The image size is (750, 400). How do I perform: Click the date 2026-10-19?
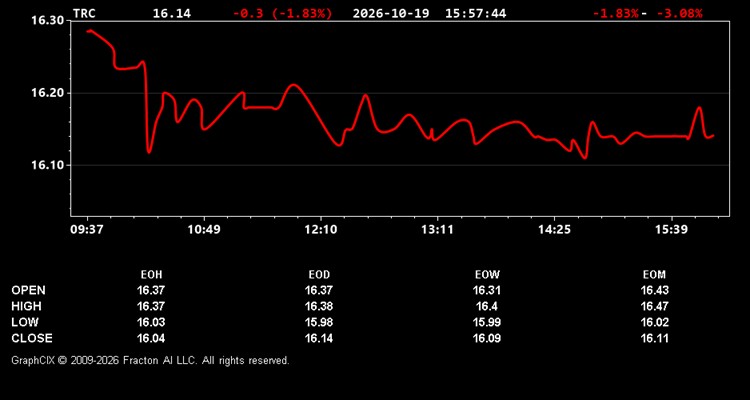click(x=392, y=13)
